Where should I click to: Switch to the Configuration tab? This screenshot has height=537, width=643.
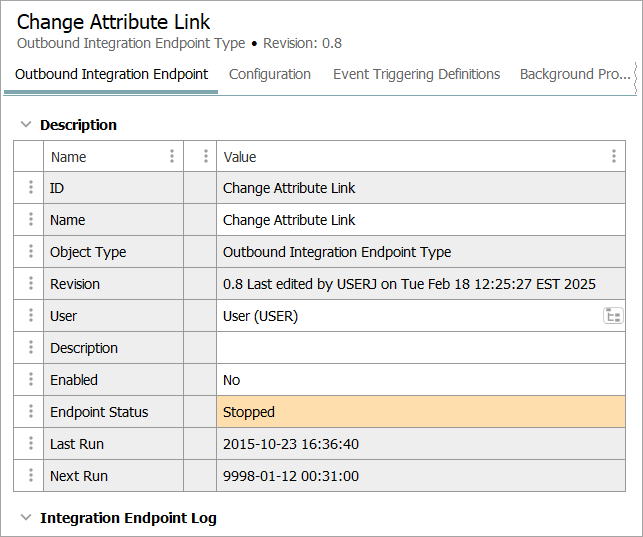(x=269, y=74)
